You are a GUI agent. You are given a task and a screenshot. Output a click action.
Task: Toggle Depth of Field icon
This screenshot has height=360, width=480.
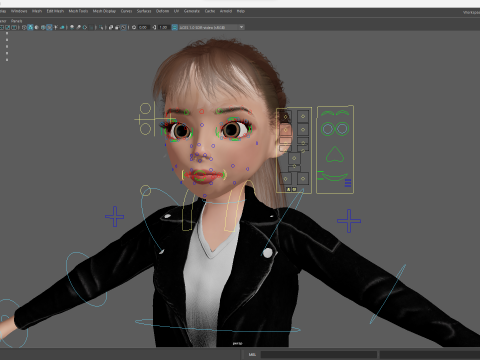tap(91, 27)
